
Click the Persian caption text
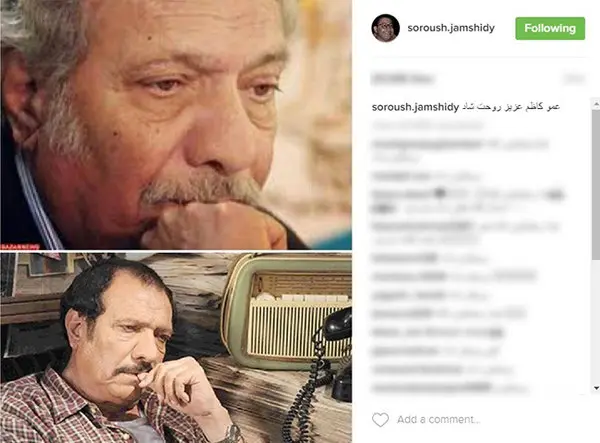point(511,107)
